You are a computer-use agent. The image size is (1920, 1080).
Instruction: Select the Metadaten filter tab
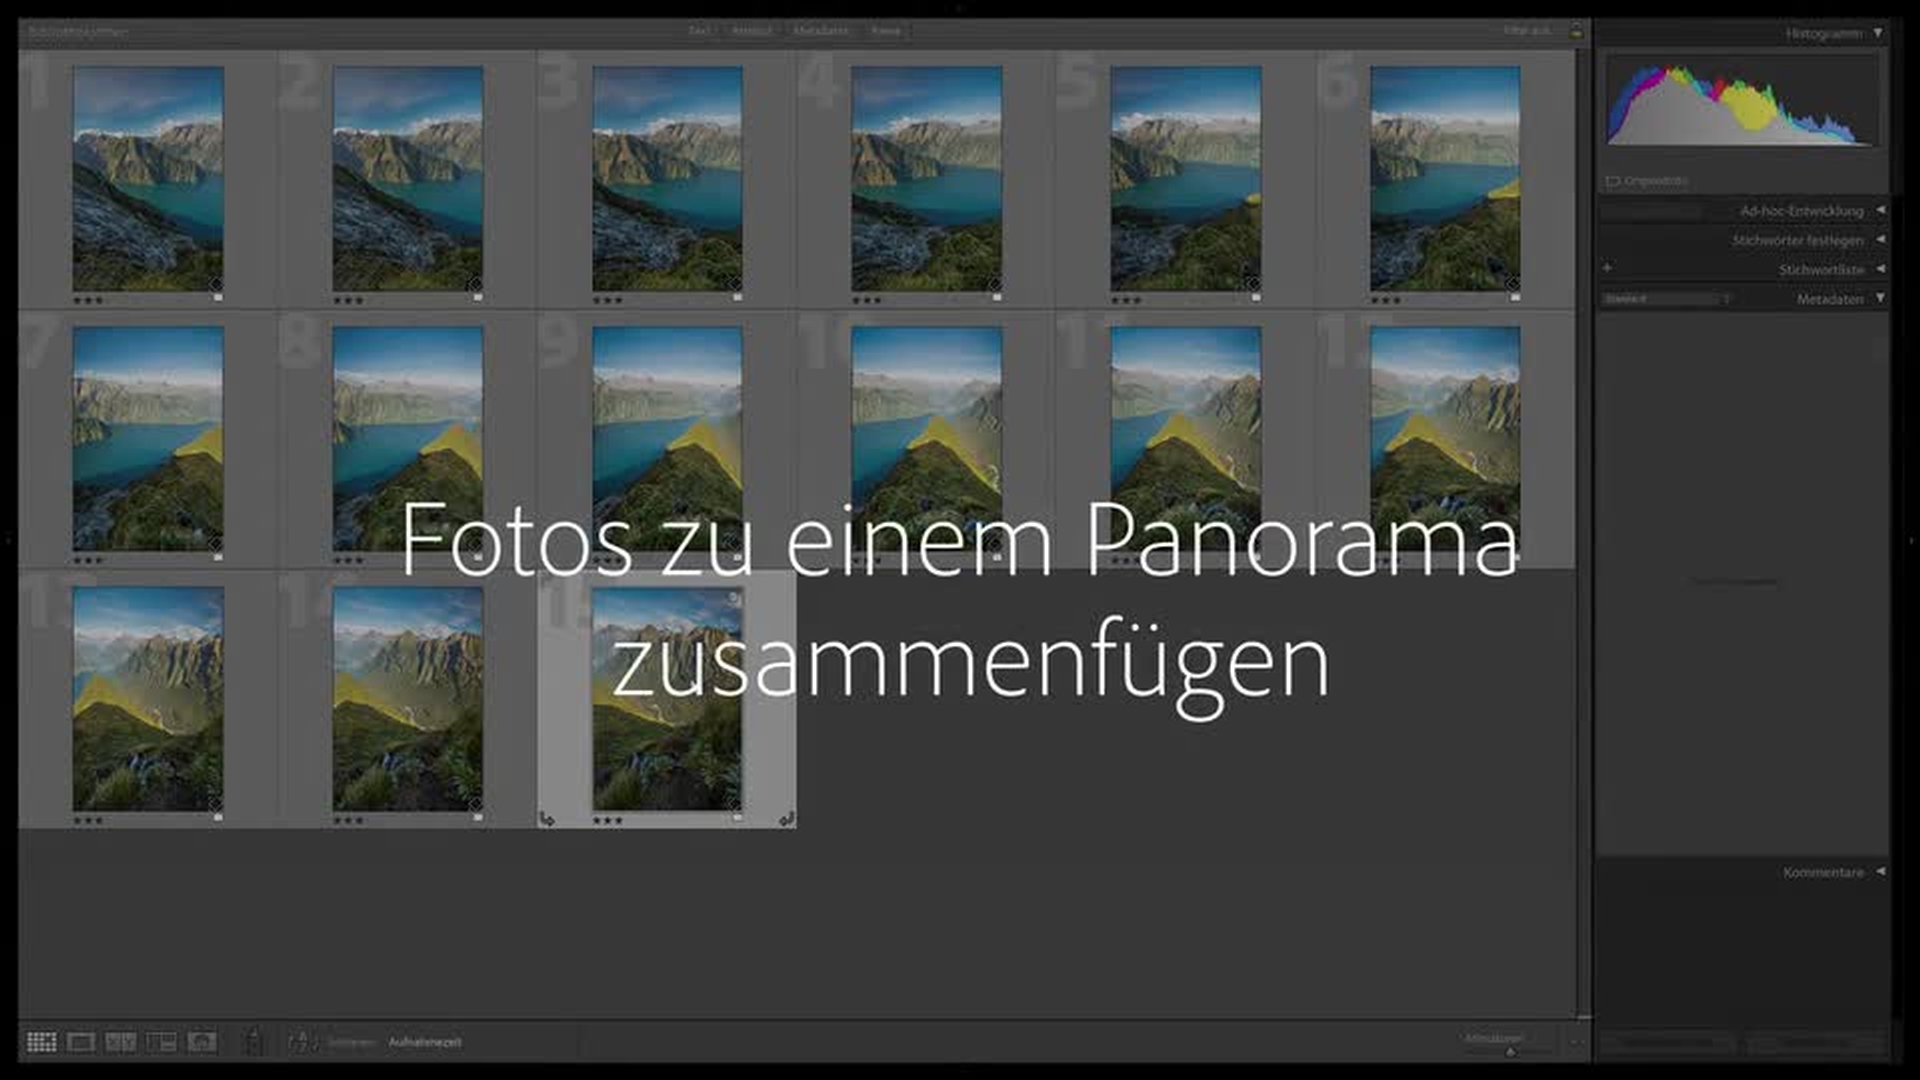pyautogui.click(x=820, y=31)
